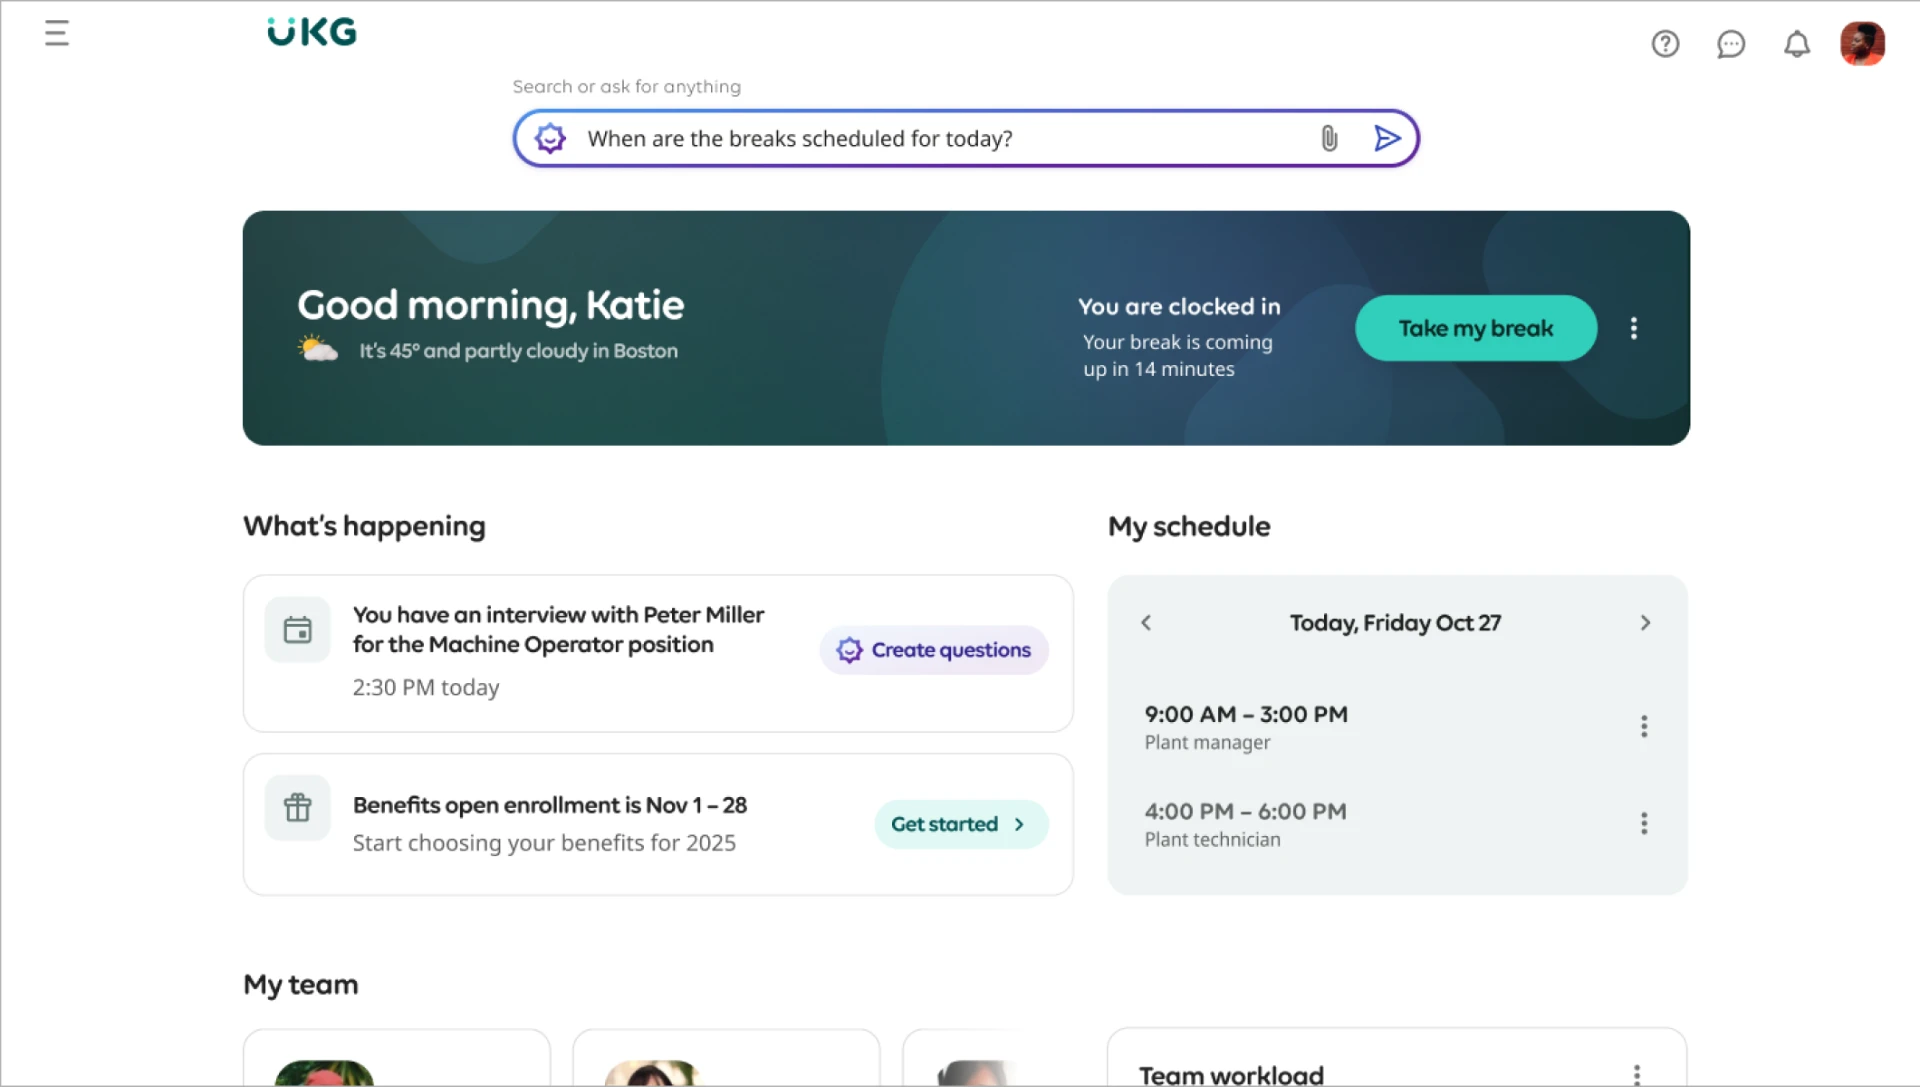Click the Plant manager label
1920x1087 pixels.
point(1207,743)
